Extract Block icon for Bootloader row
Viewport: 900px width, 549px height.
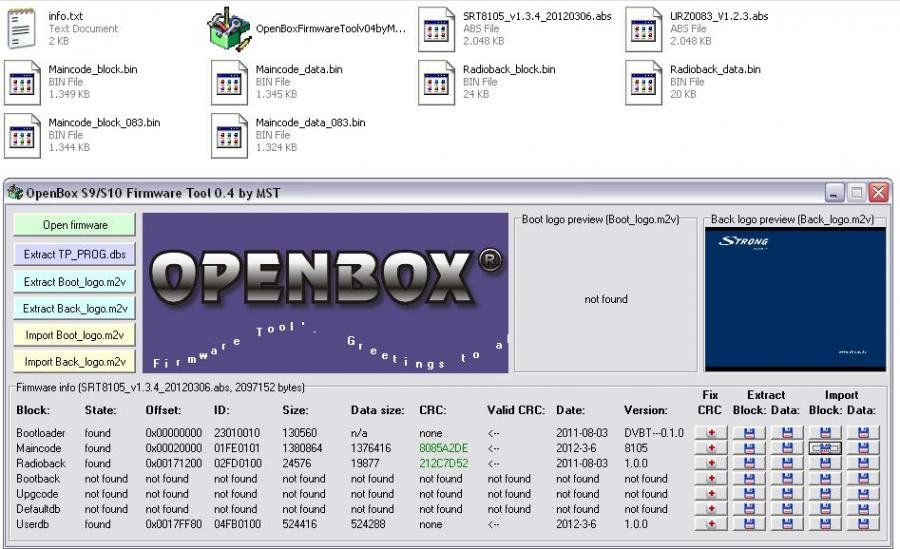point(749,432)
